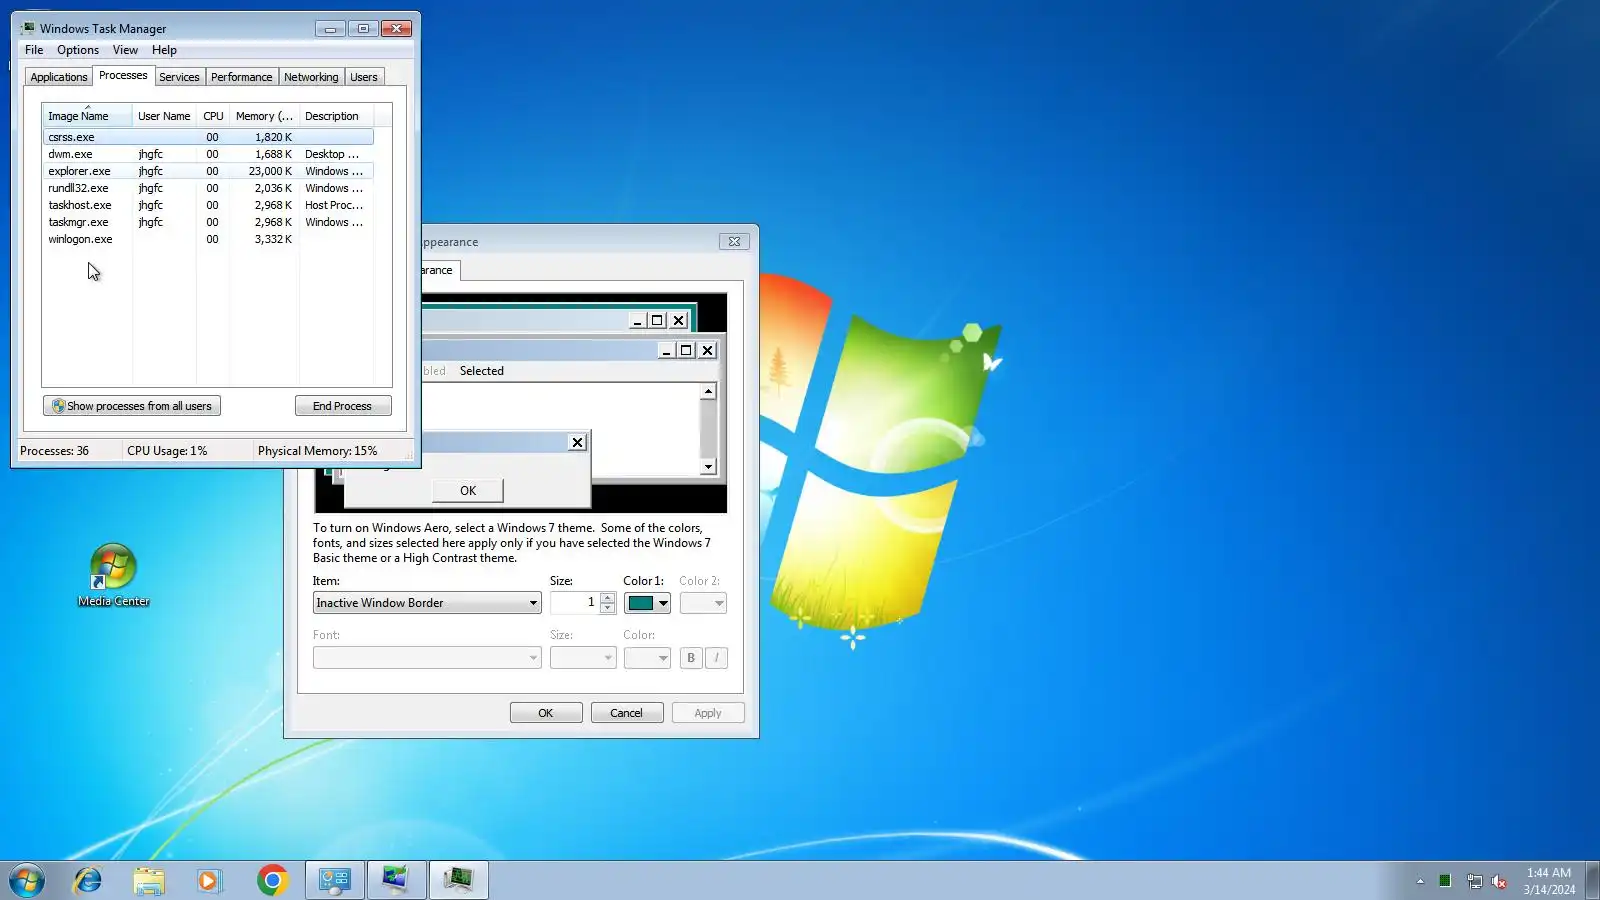Image resolution: width=1600 pixels, height=900 pixels.
Task: Switch to the Applications tab
Action: click(x=59, y=77)
